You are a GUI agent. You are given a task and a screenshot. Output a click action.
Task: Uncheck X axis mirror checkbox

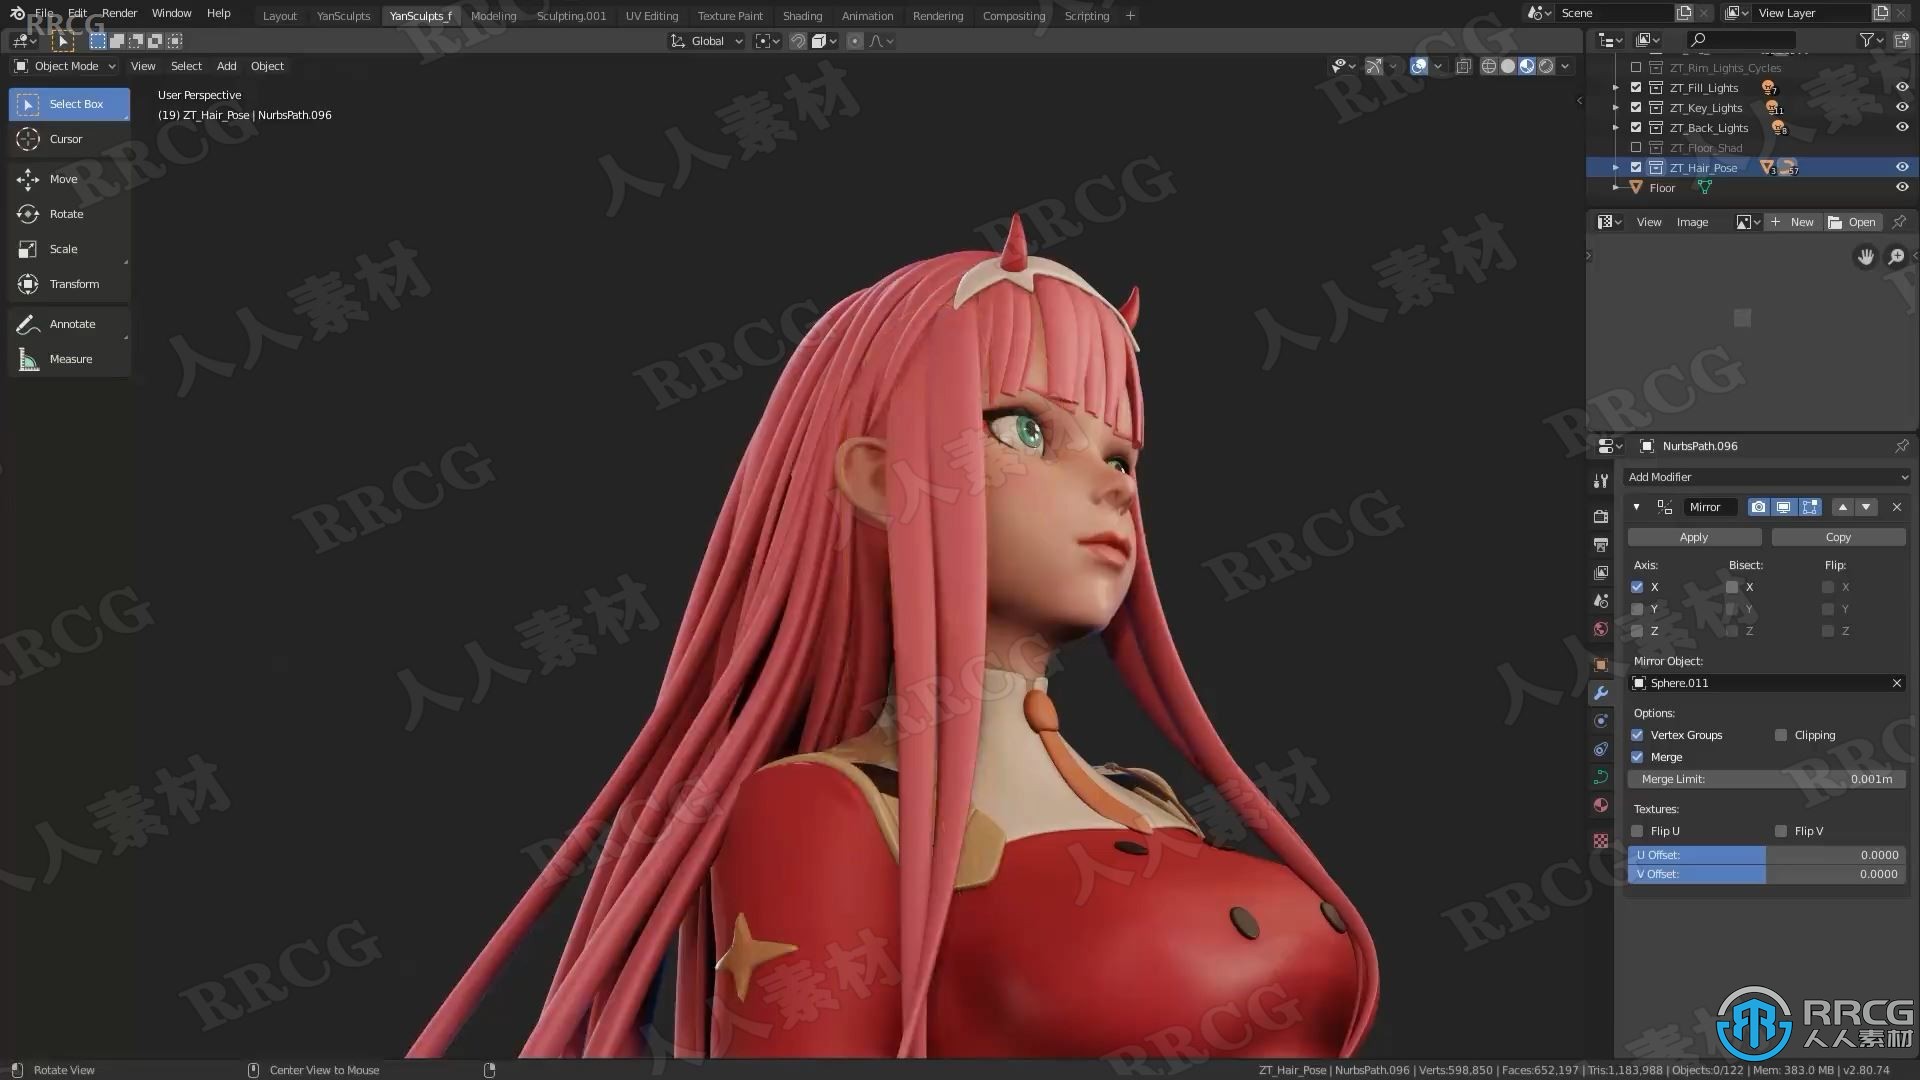[1637, 587]
